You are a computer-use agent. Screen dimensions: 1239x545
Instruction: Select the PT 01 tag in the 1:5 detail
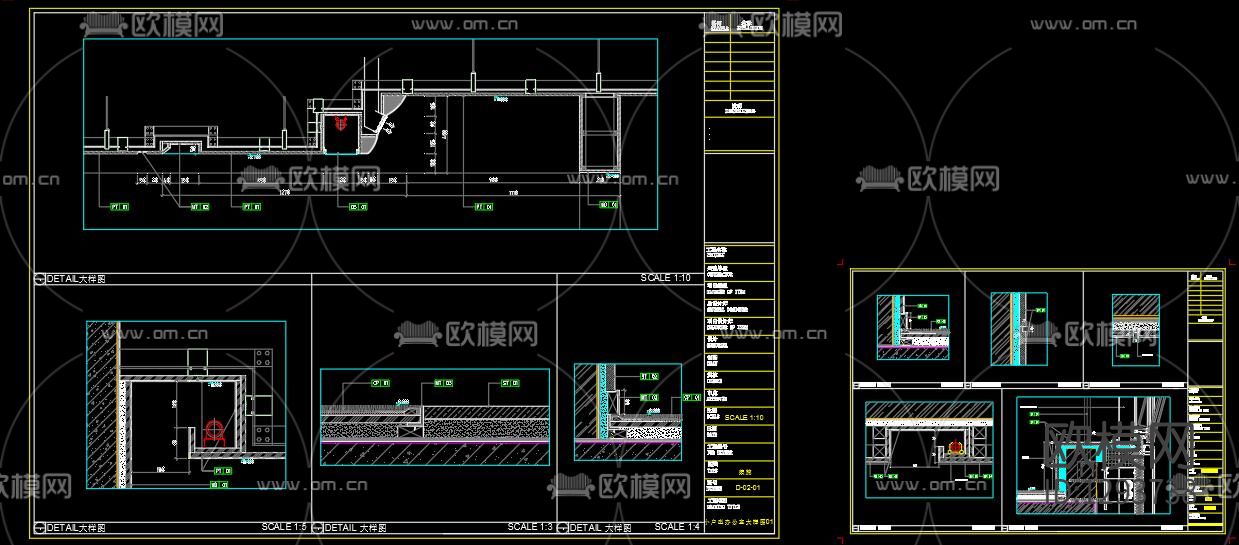[222, 470]
